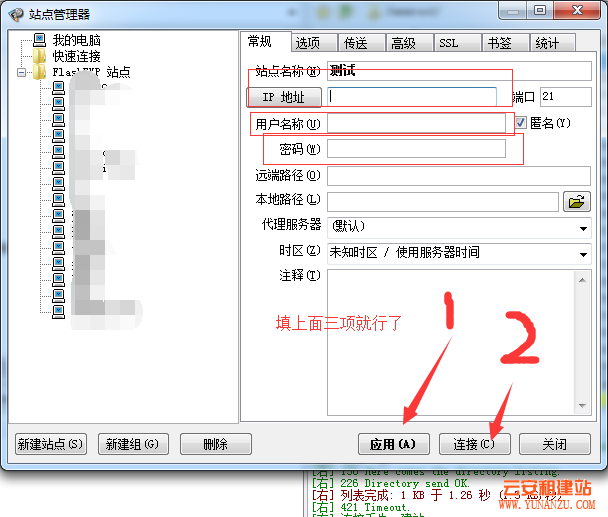The image size is (608, 517).
Task: Click the 删除 button
Action: pyautogui.click(x=216, y=444)
